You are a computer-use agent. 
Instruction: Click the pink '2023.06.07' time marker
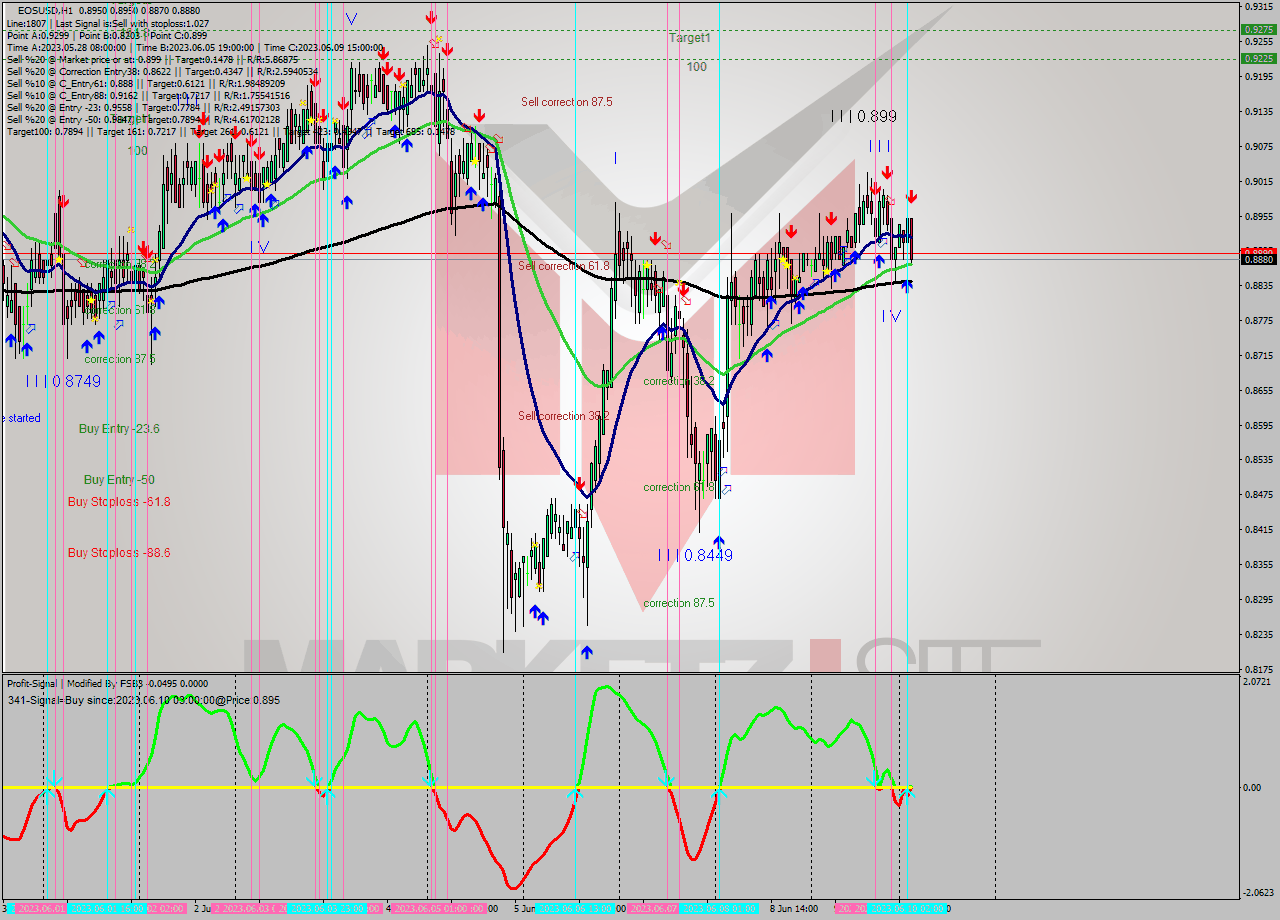click(654, 909)
